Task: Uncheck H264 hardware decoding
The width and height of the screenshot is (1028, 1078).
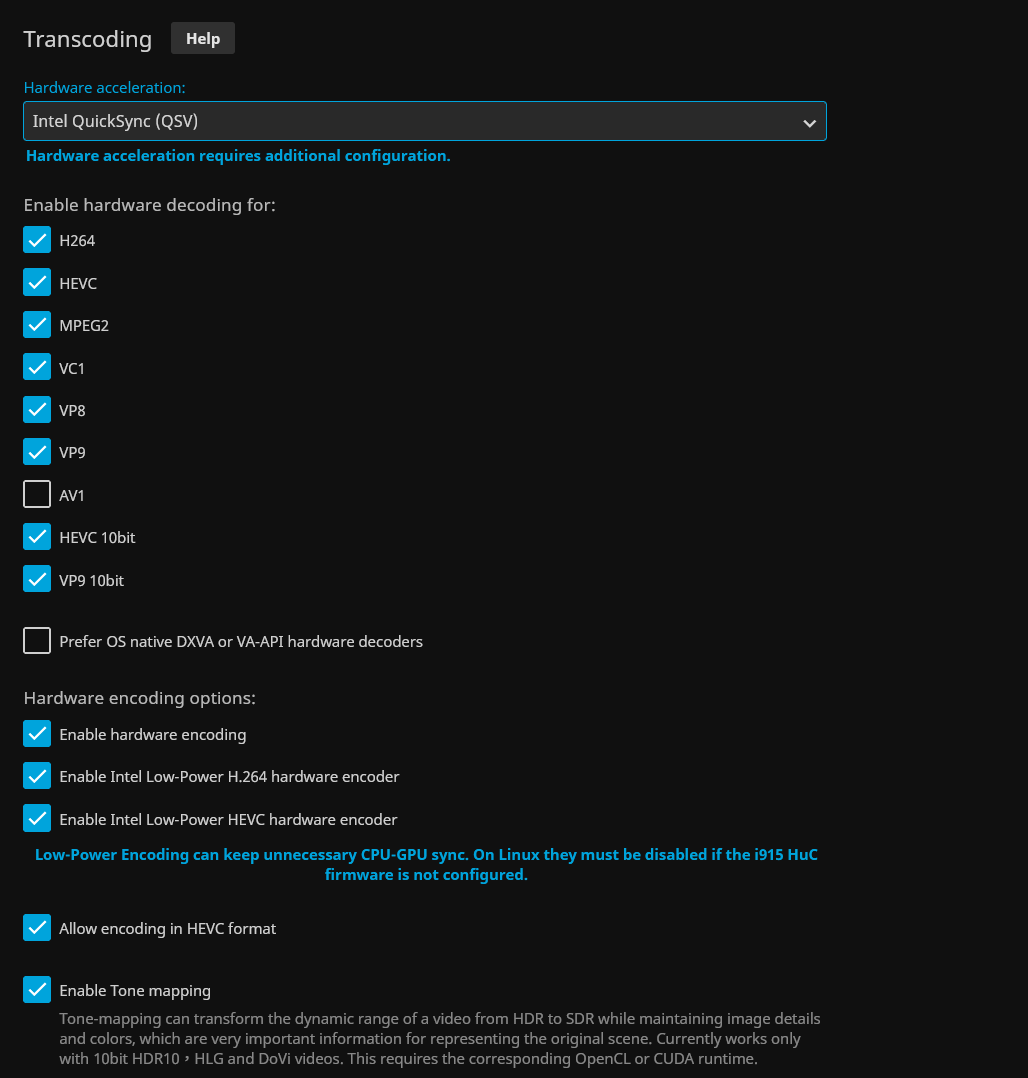Action: click(37, 241)
